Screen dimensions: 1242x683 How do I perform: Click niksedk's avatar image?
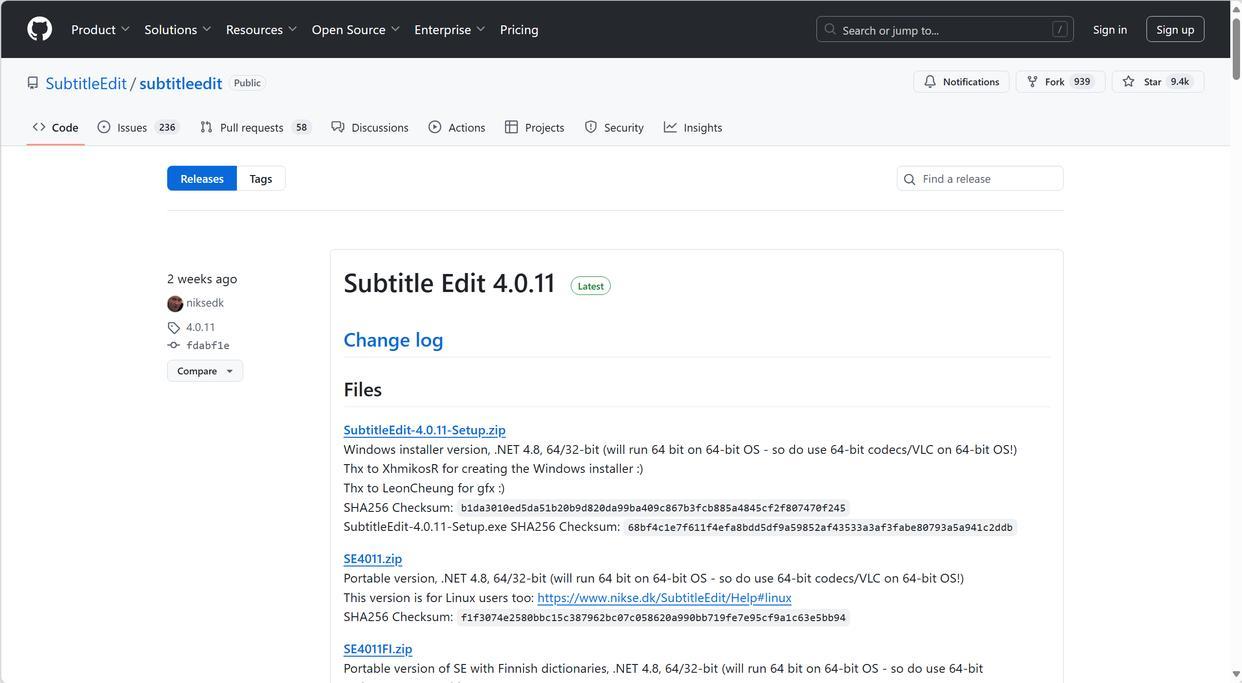click(175, 303)
